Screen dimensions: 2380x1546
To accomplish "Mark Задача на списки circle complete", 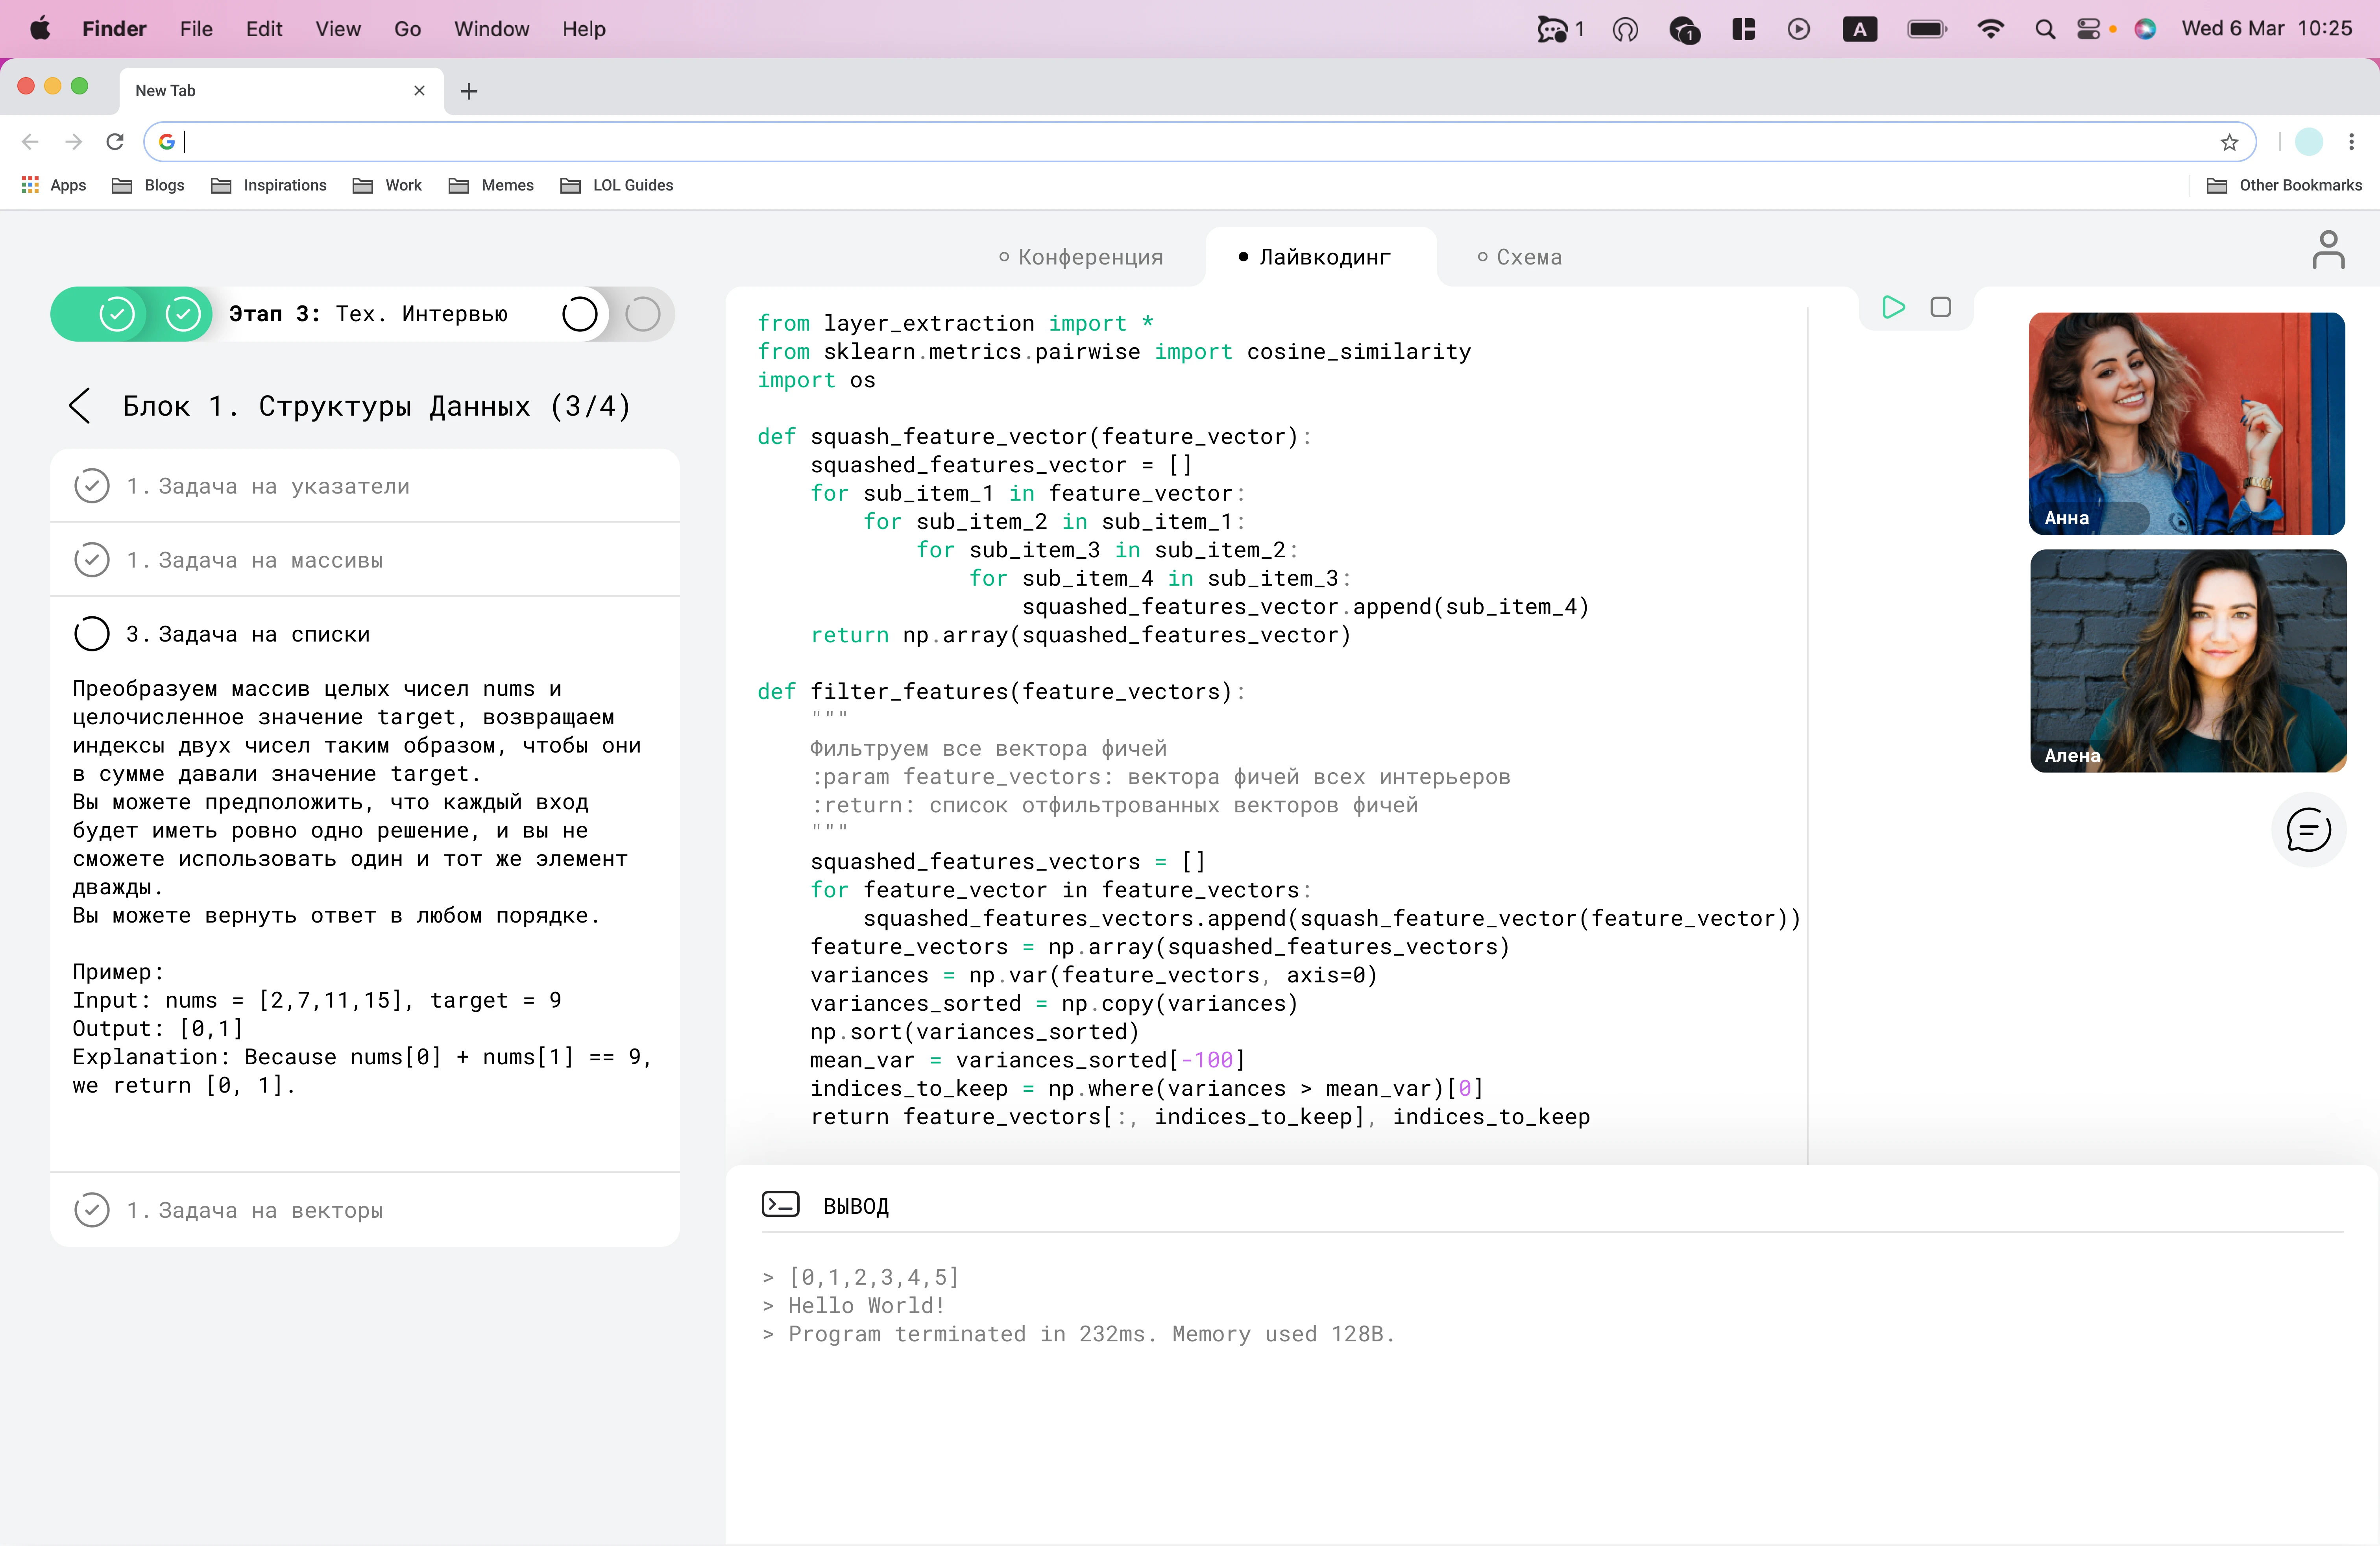I will [x=92, y=634].
